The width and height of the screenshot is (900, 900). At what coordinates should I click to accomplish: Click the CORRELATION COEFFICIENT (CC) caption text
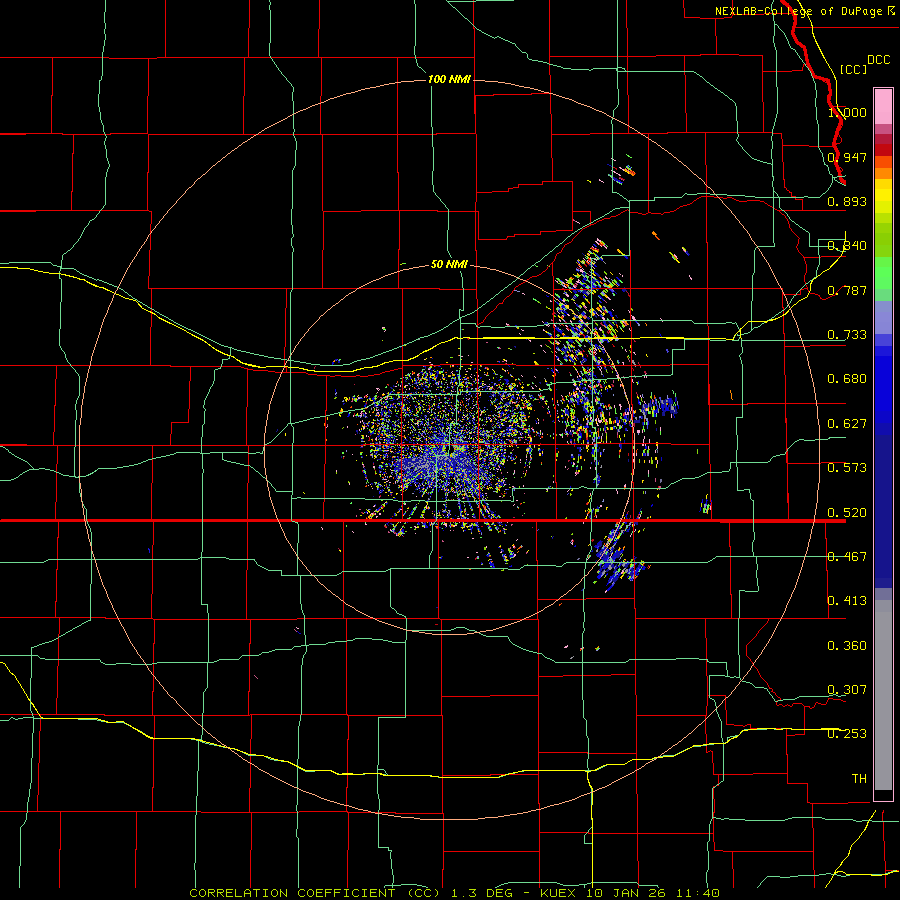tap(315, 893)
